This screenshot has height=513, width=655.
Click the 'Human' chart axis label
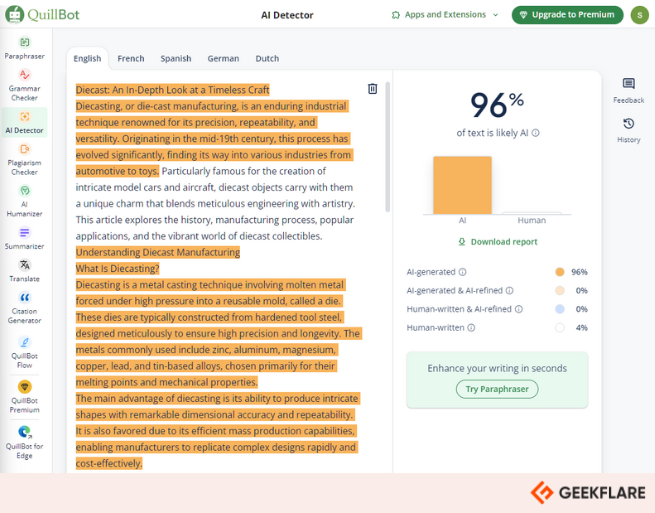pyautogui.click(x=531, y=220)
